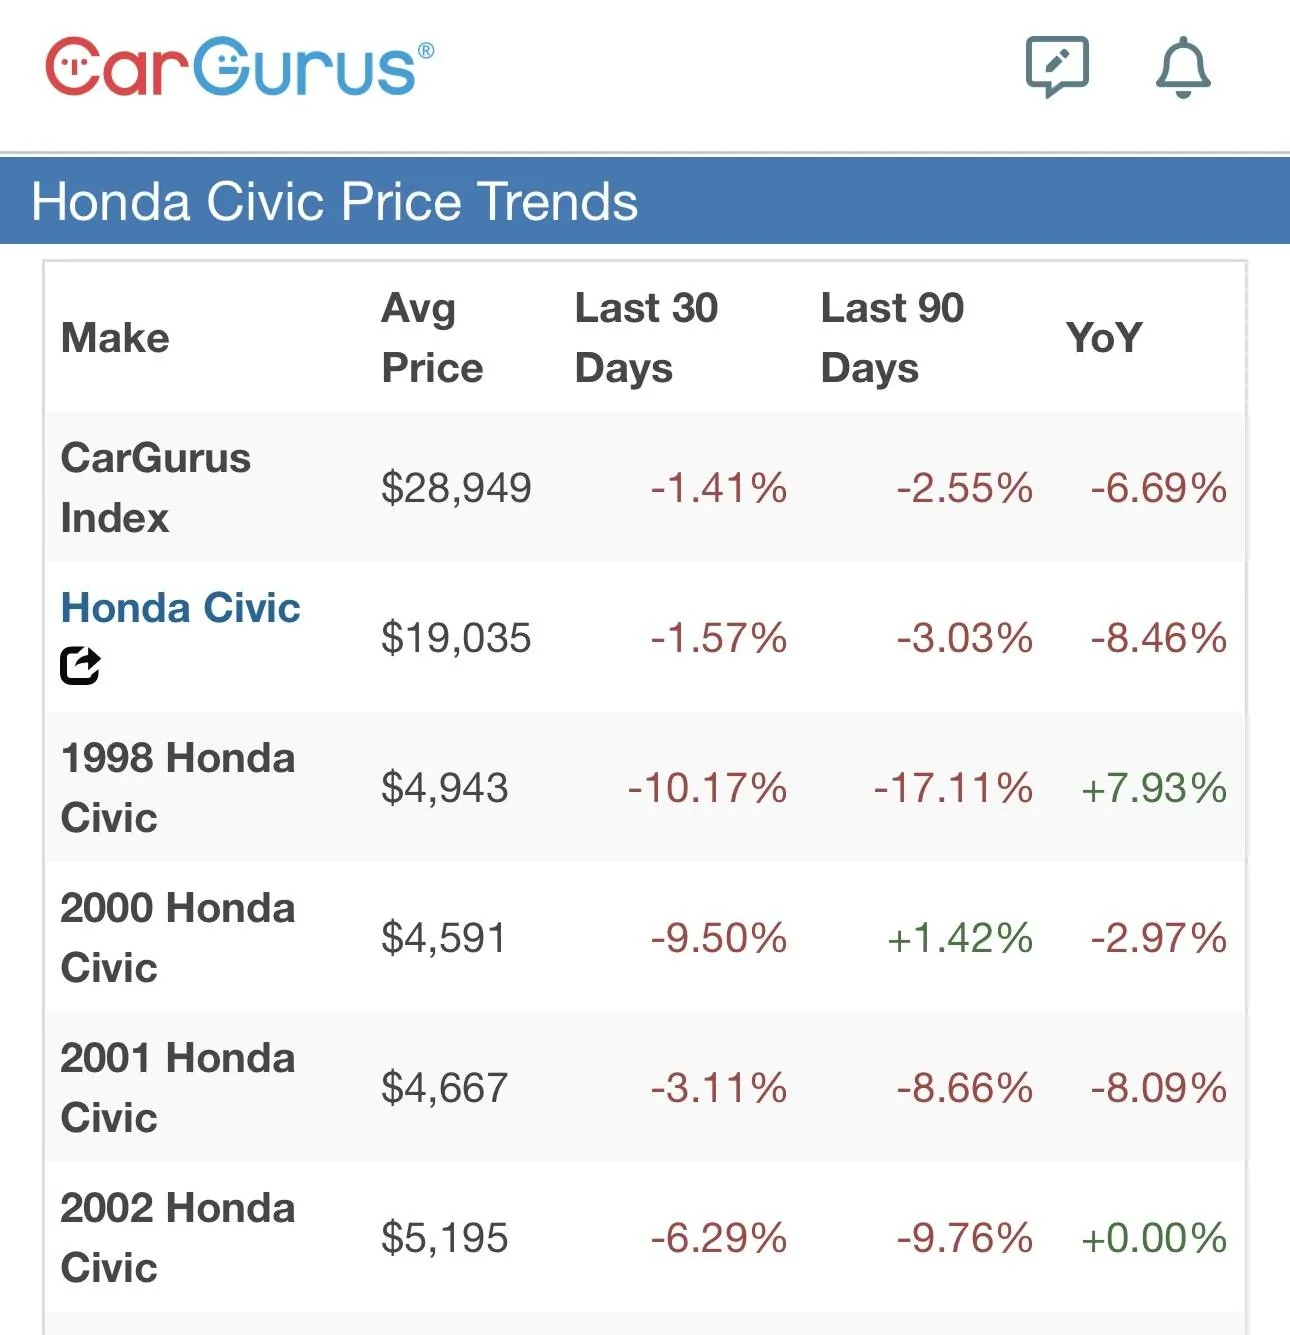
Task: Select the CarGurus Index row label
Action: pyautogui.click(x=155, y=488)
